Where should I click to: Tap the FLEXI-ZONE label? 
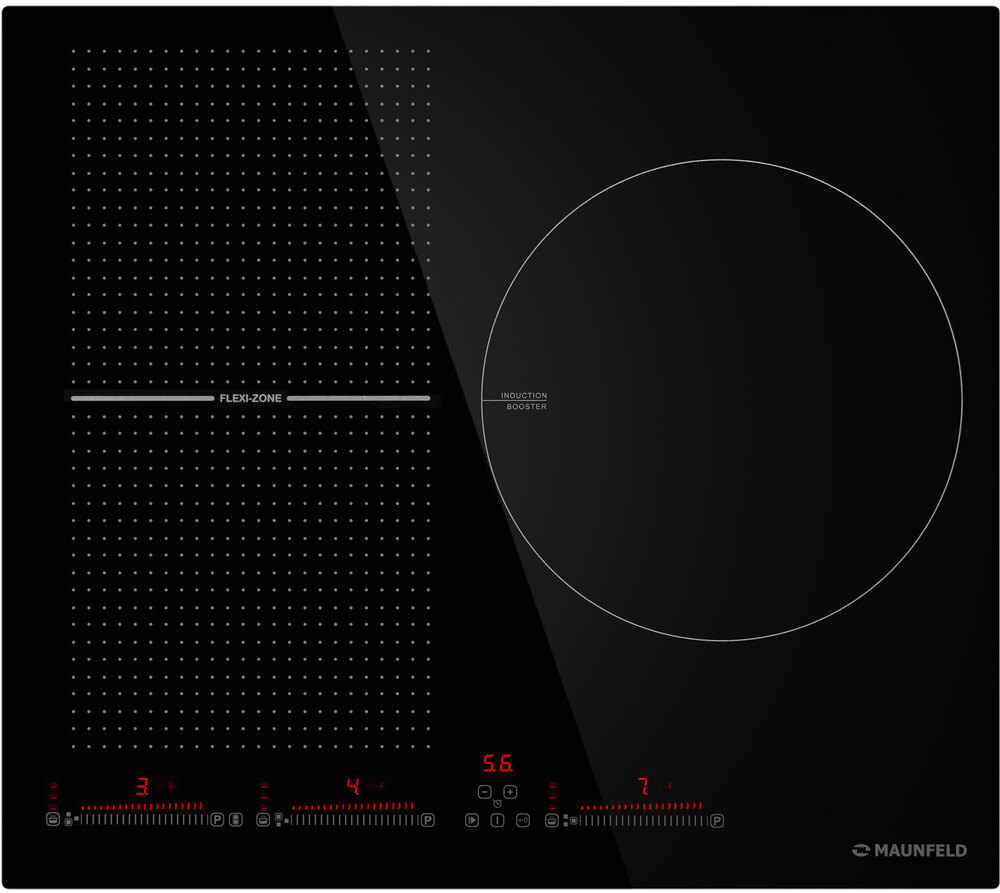click(x=250, y=398)
